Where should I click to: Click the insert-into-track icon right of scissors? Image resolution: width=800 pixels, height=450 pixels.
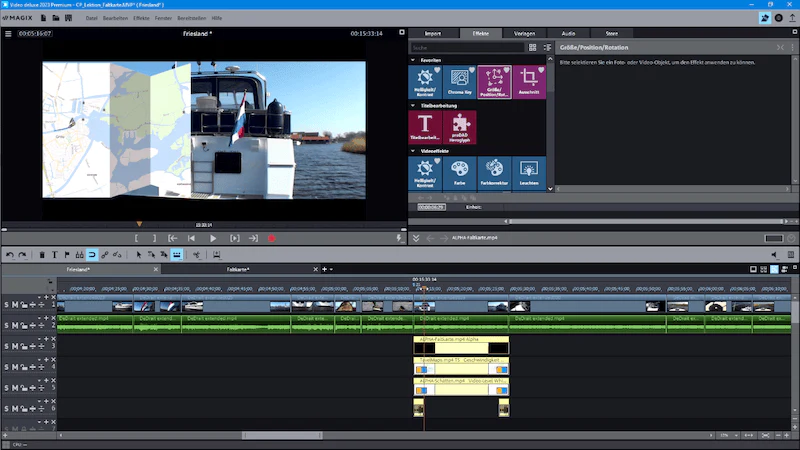217,255
